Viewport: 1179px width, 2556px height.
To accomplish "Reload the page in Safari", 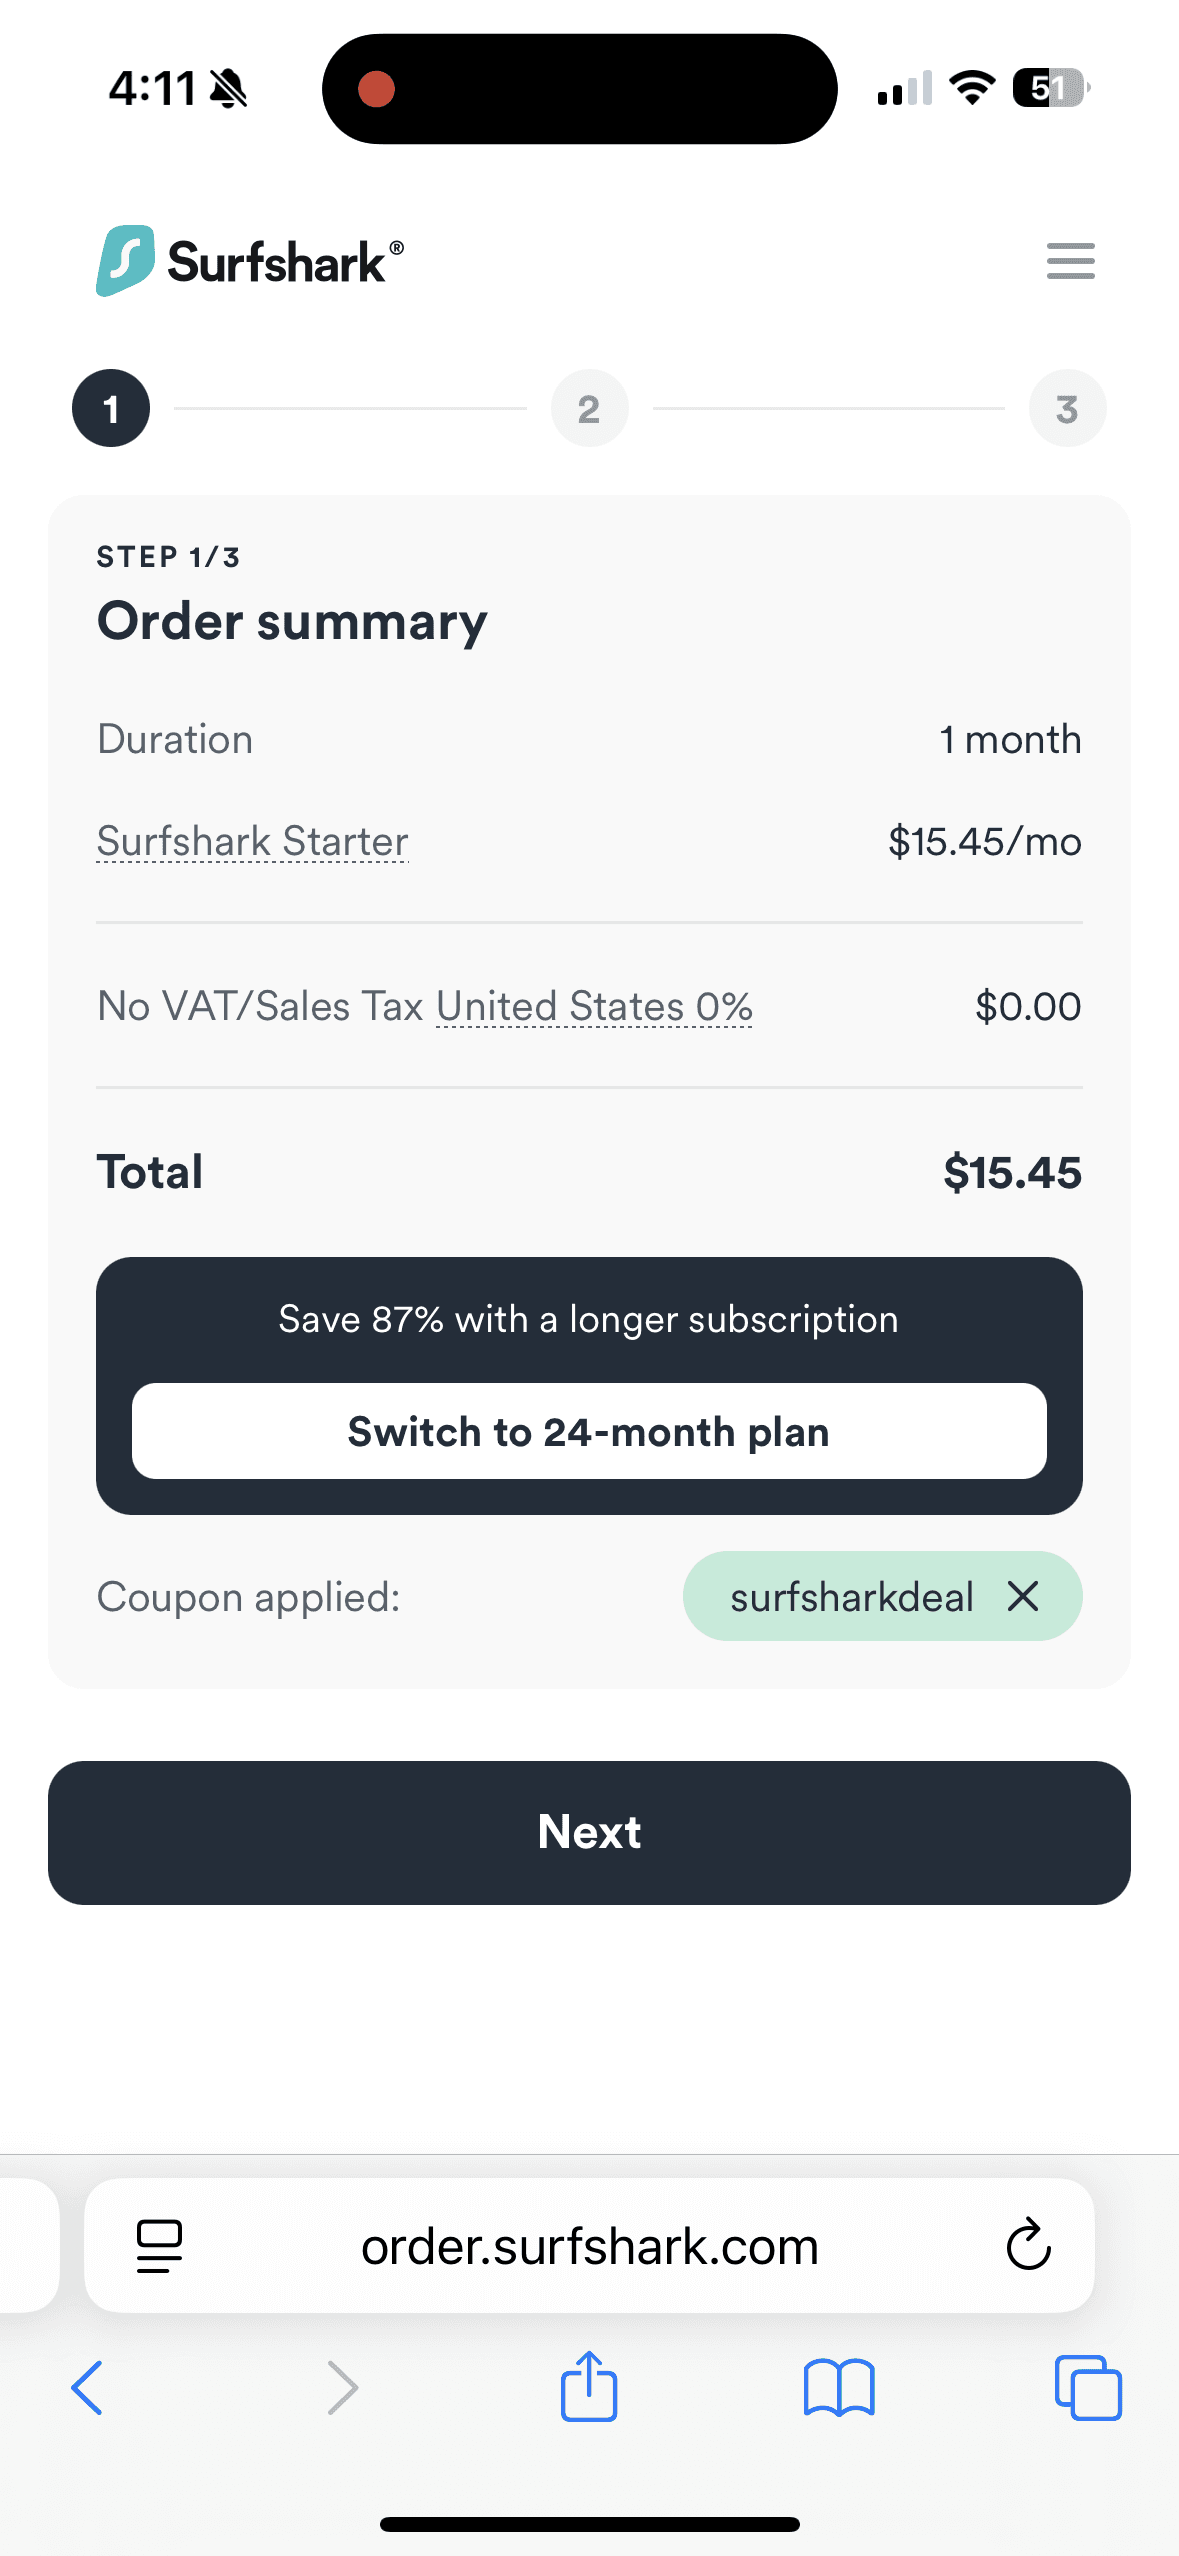I will [x=1028, y=2245].
